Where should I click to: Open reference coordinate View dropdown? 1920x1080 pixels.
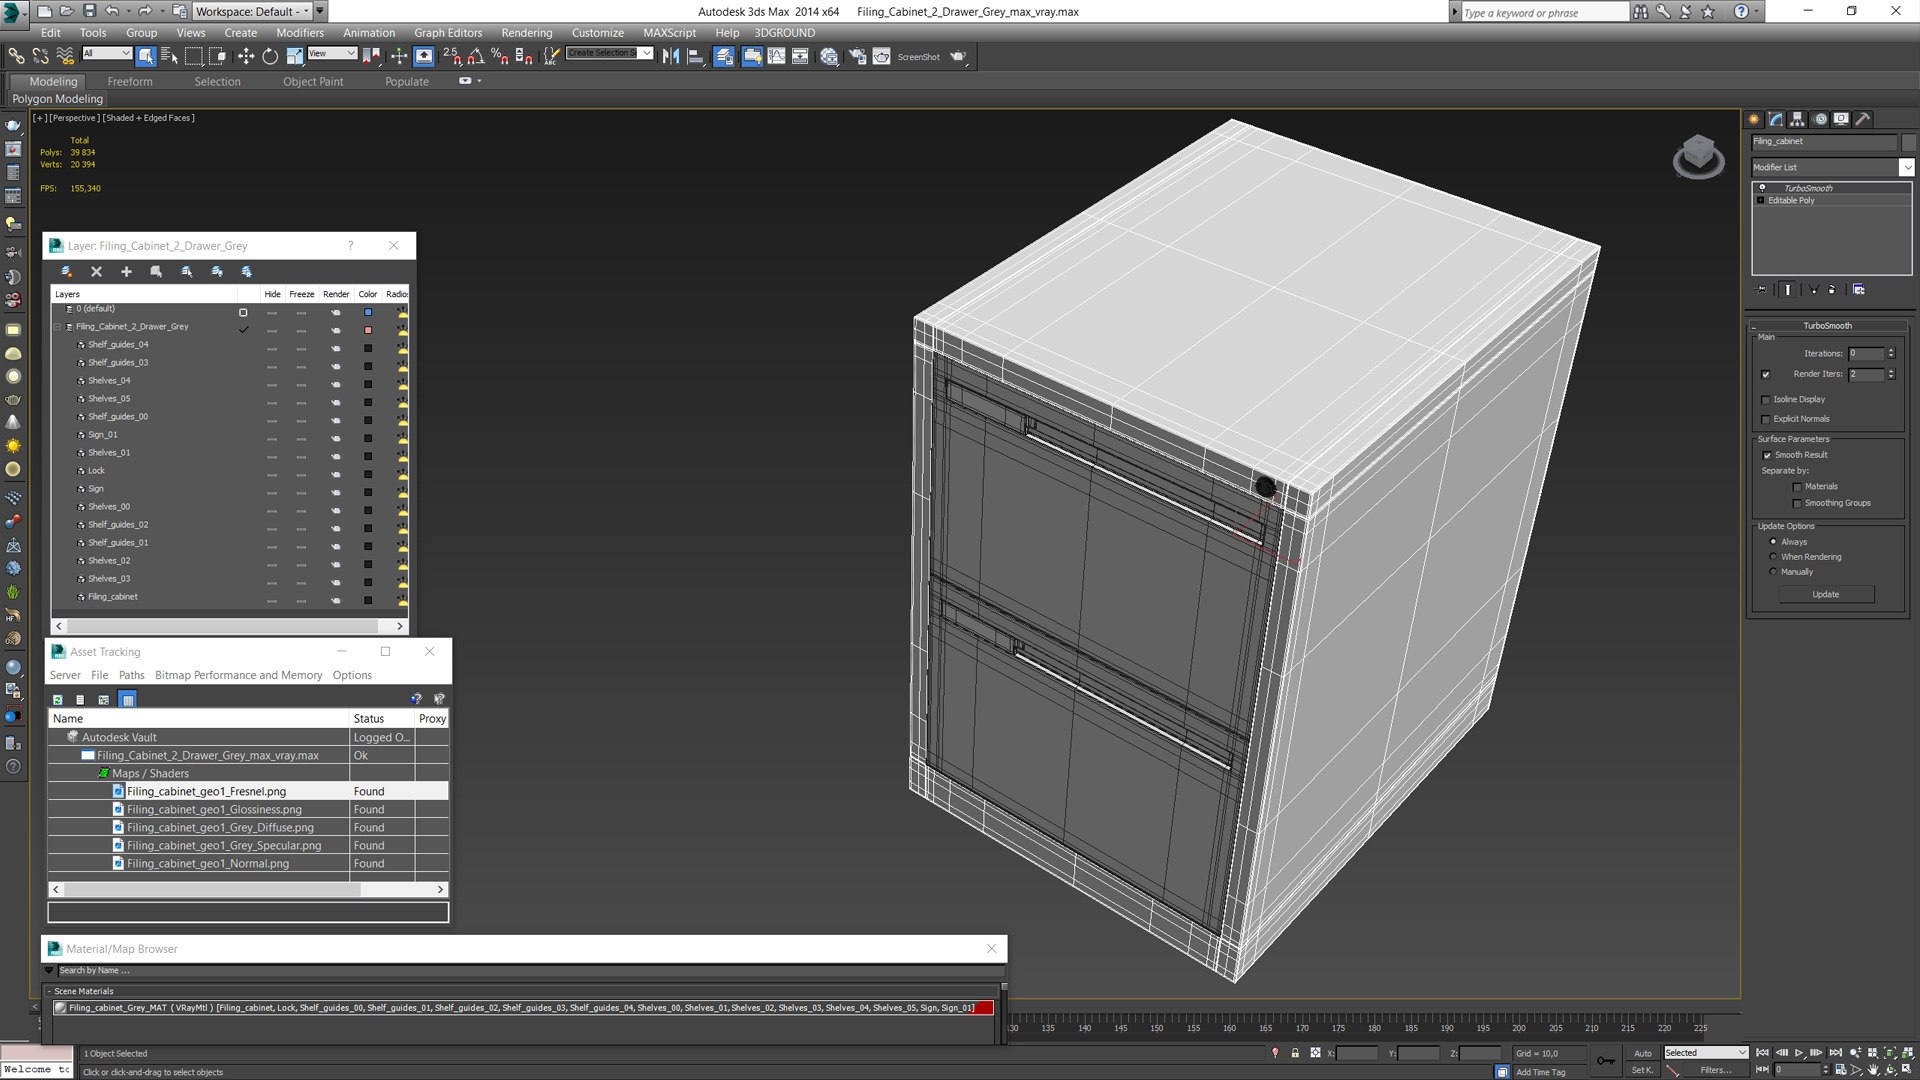332,53
